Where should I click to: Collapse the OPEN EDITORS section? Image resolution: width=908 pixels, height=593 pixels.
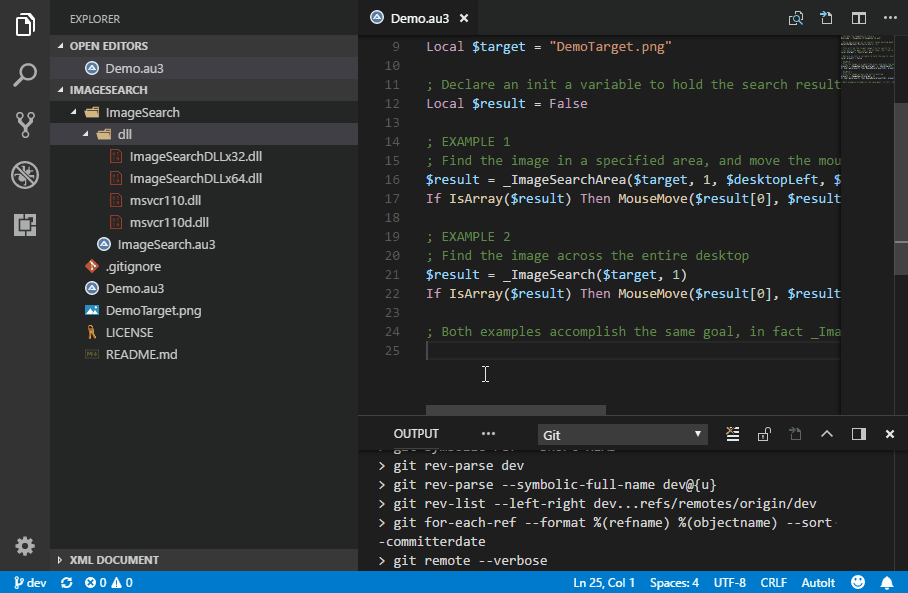(x=204, y=46)
